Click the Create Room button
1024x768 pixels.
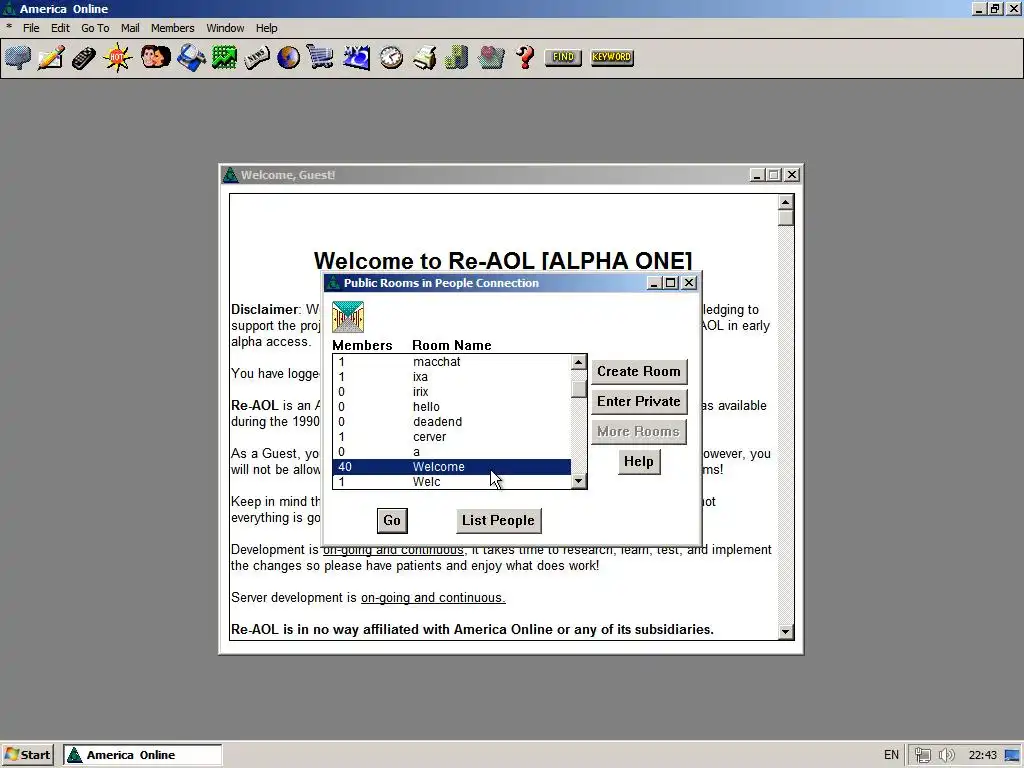(639, 372)
